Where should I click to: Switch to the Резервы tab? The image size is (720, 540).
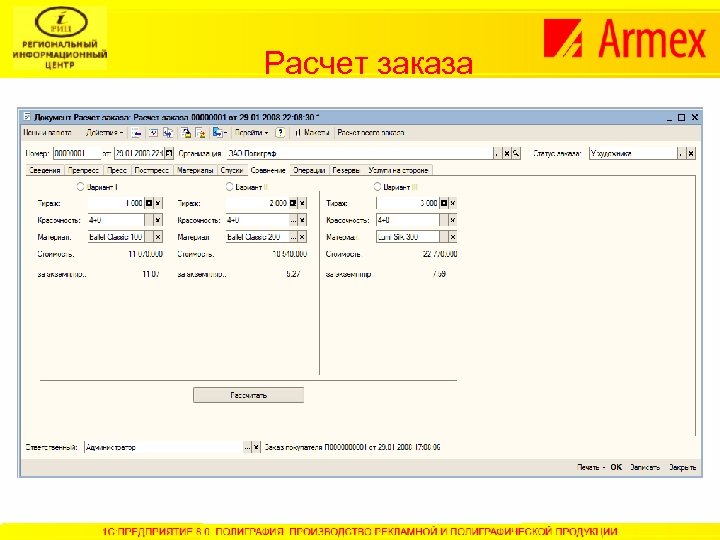[346, 170]
